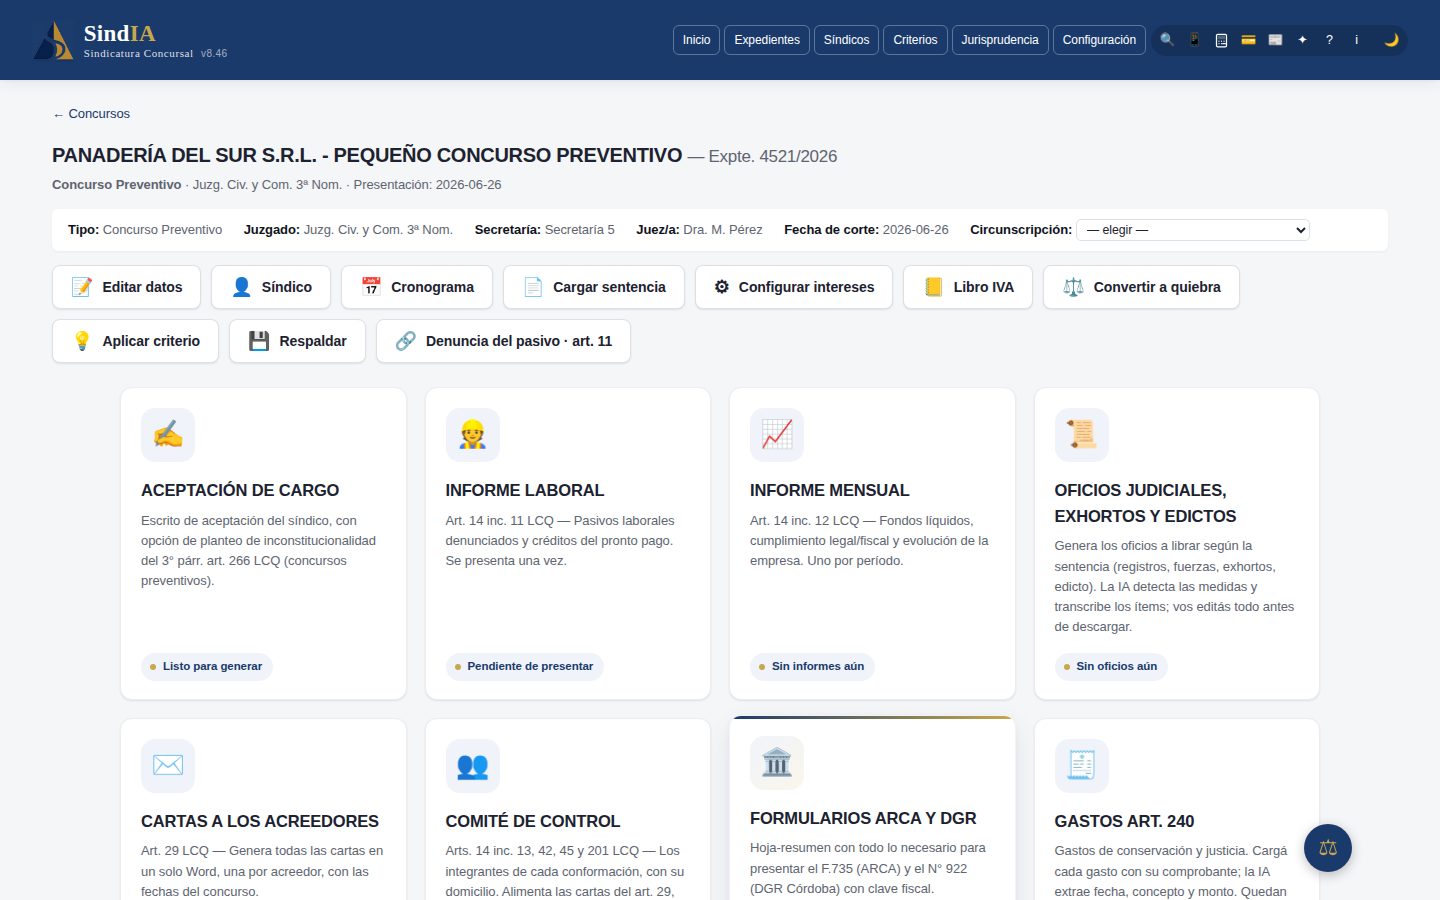Click the bank building icon on Formularios ARCA y DGR

tap(777, 763)
